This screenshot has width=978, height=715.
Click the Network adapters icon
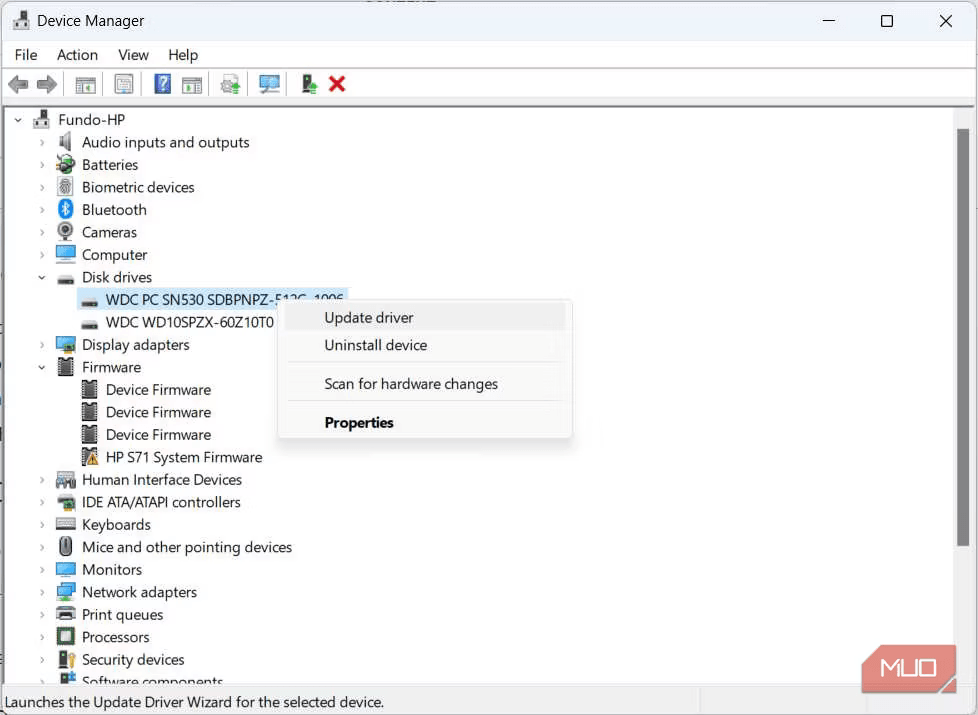tap(65, 591)
